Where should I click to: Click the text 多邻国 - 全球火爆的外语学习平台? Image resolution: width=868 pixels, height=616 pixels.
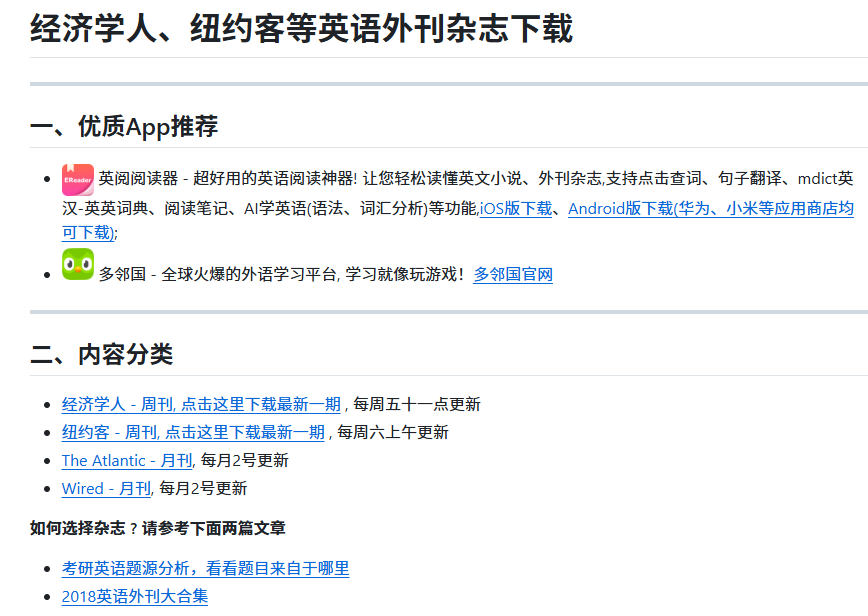[x=218, y=275]
